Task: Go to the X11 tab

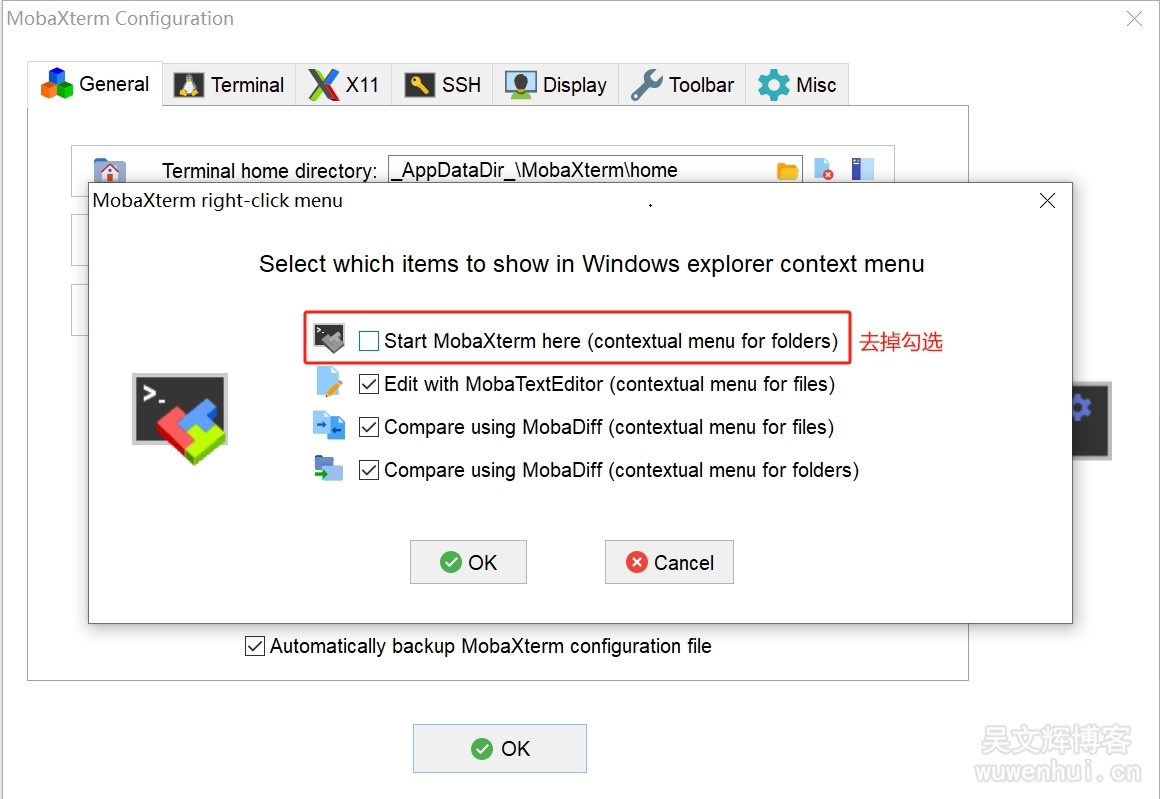Action: click(344, 85)
